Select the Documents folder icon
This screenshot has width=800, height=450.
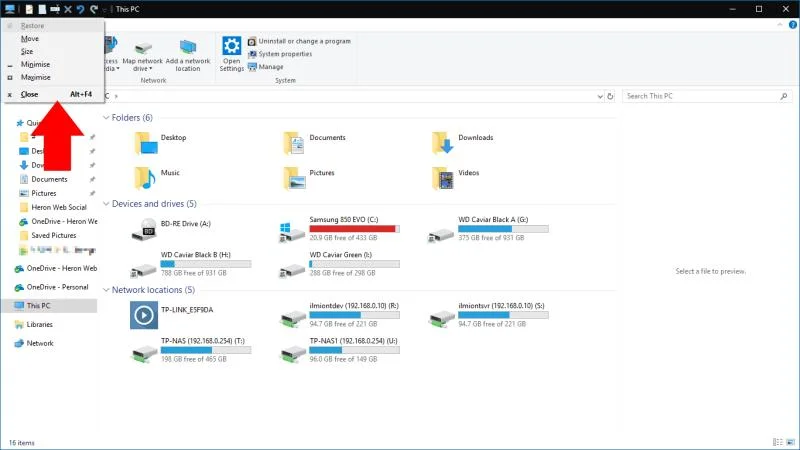pyautogui.click(x=294, y=143)
